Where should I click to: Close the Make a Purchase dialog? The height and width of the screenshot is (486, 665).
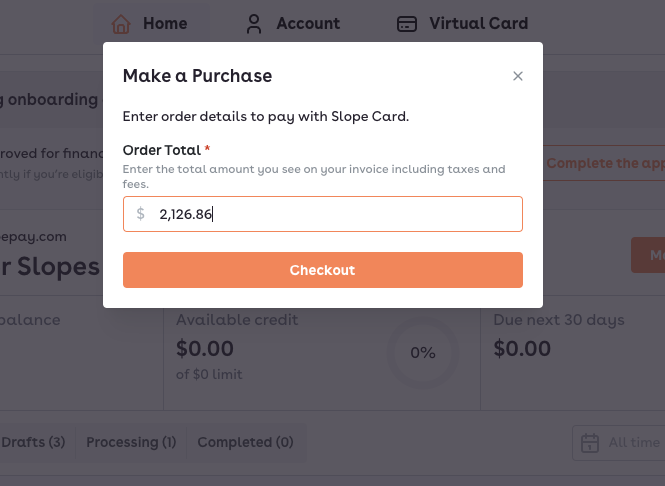[x=517, y=76]
